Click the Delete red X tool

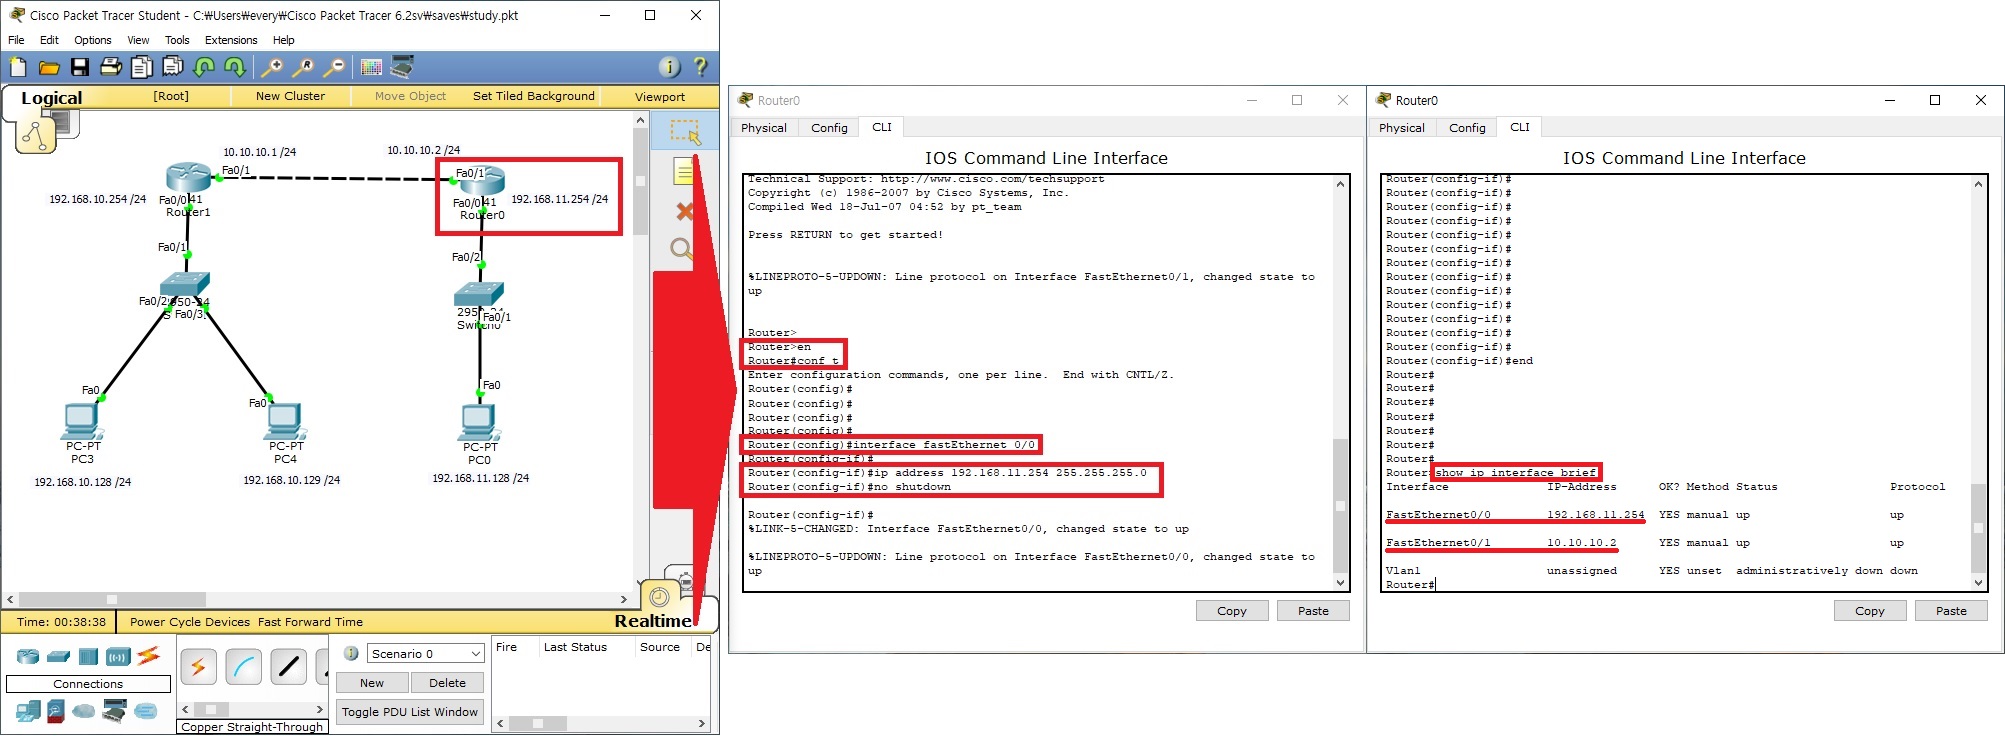pyautogui.click(x=685, y=211)
